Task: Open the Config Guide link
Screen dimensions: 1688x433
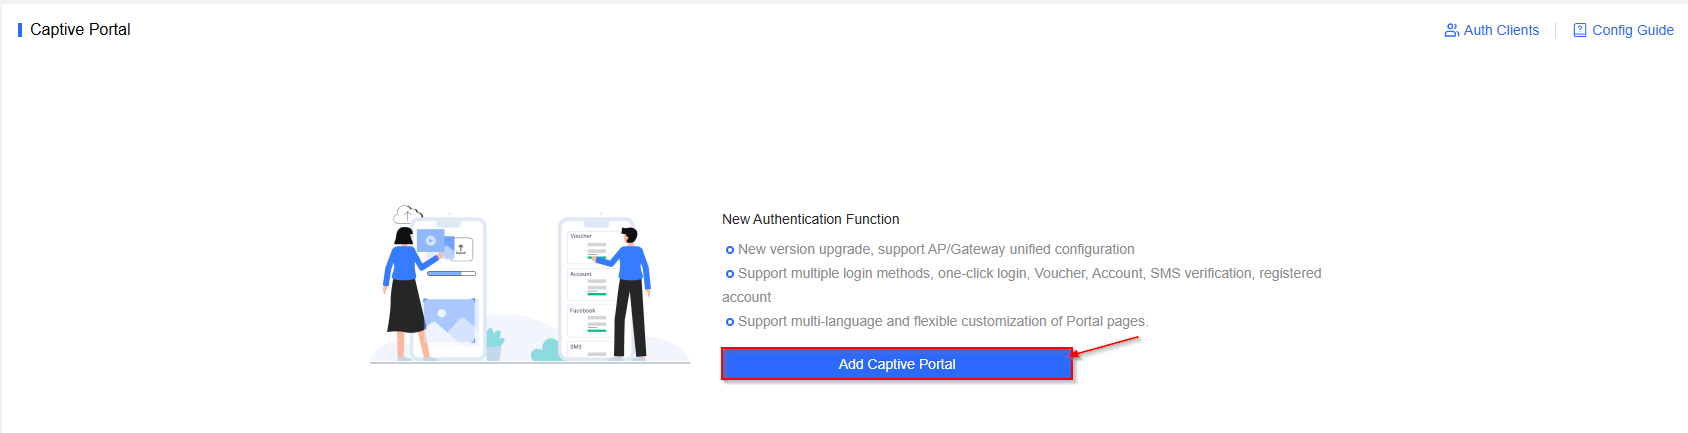Action: coord(1632,30)
